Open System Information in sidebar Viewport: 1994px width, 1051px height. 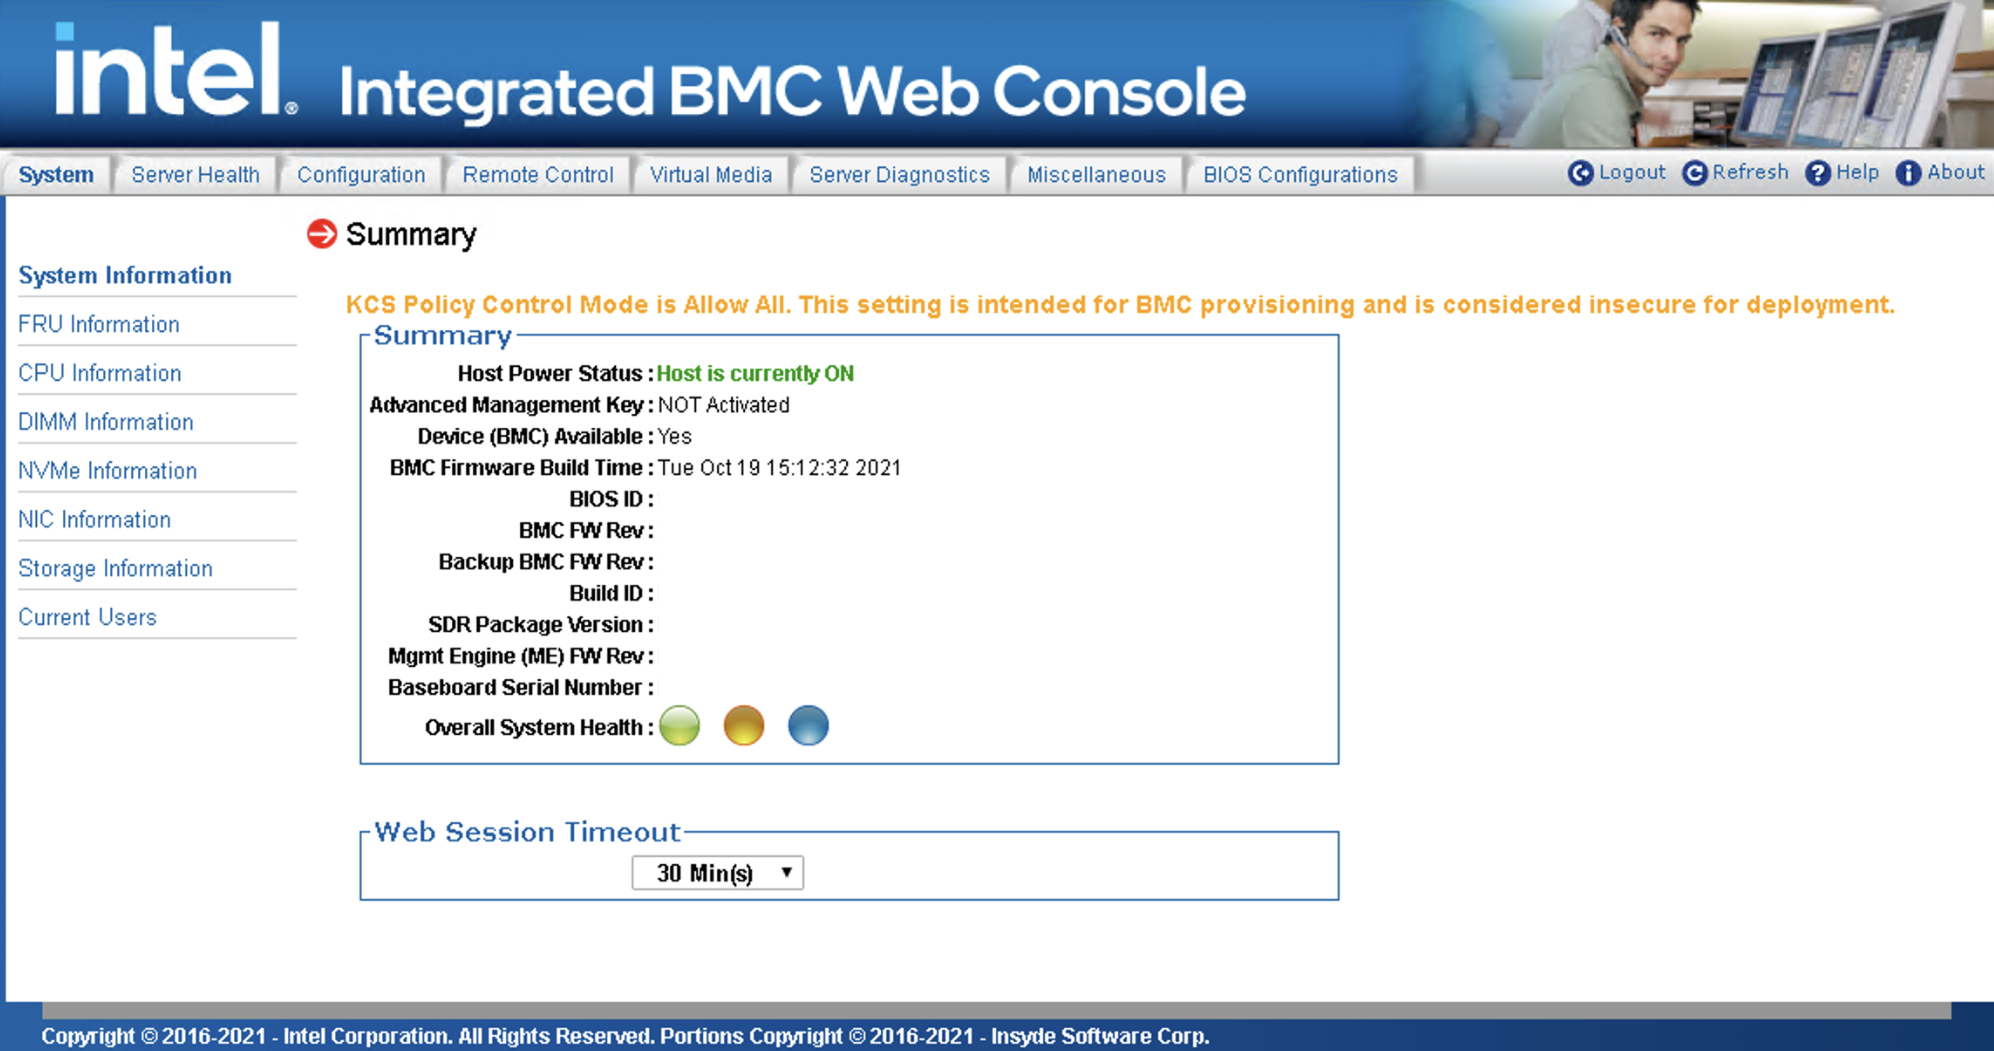pos(125,276)
